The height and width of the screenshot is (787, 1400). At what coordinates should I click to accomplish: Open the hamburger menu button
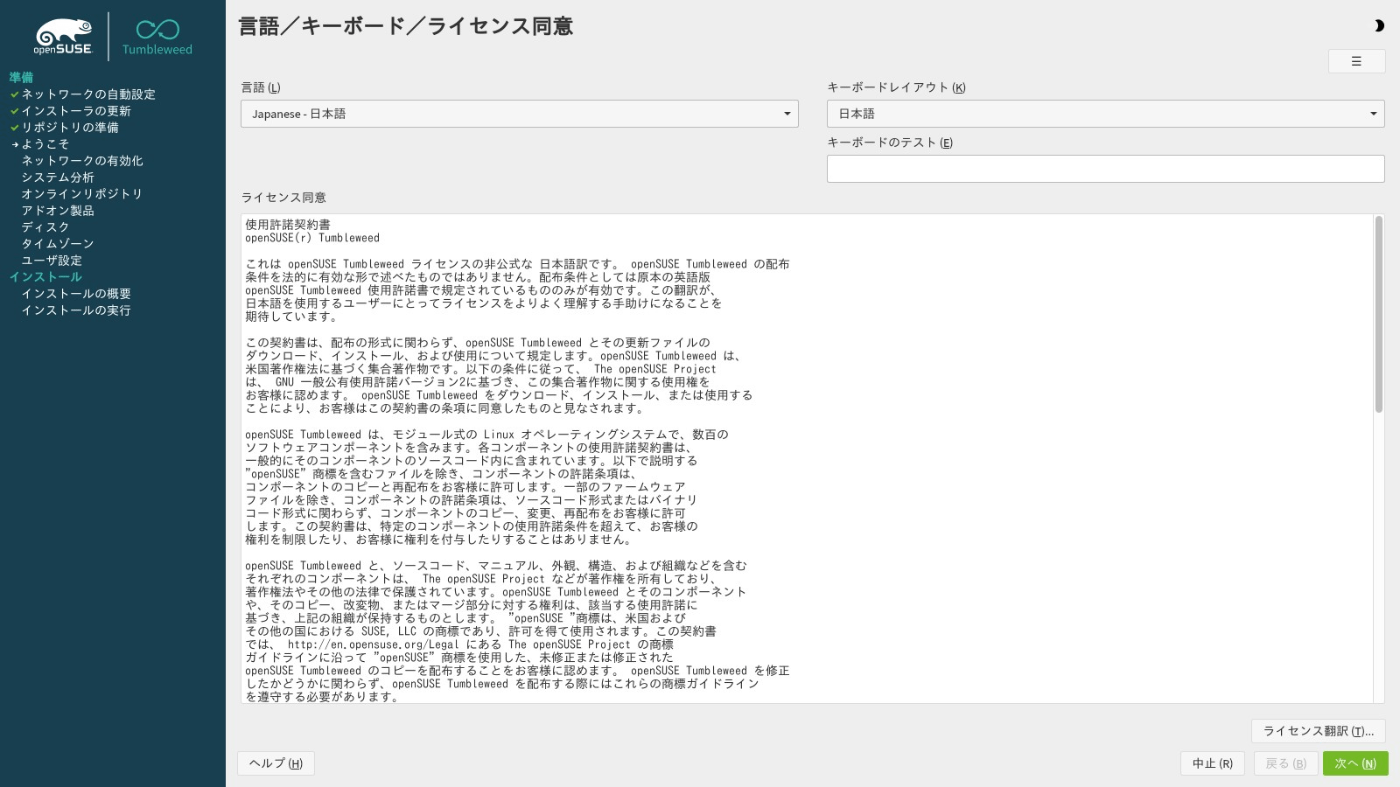coord(1356,61)
